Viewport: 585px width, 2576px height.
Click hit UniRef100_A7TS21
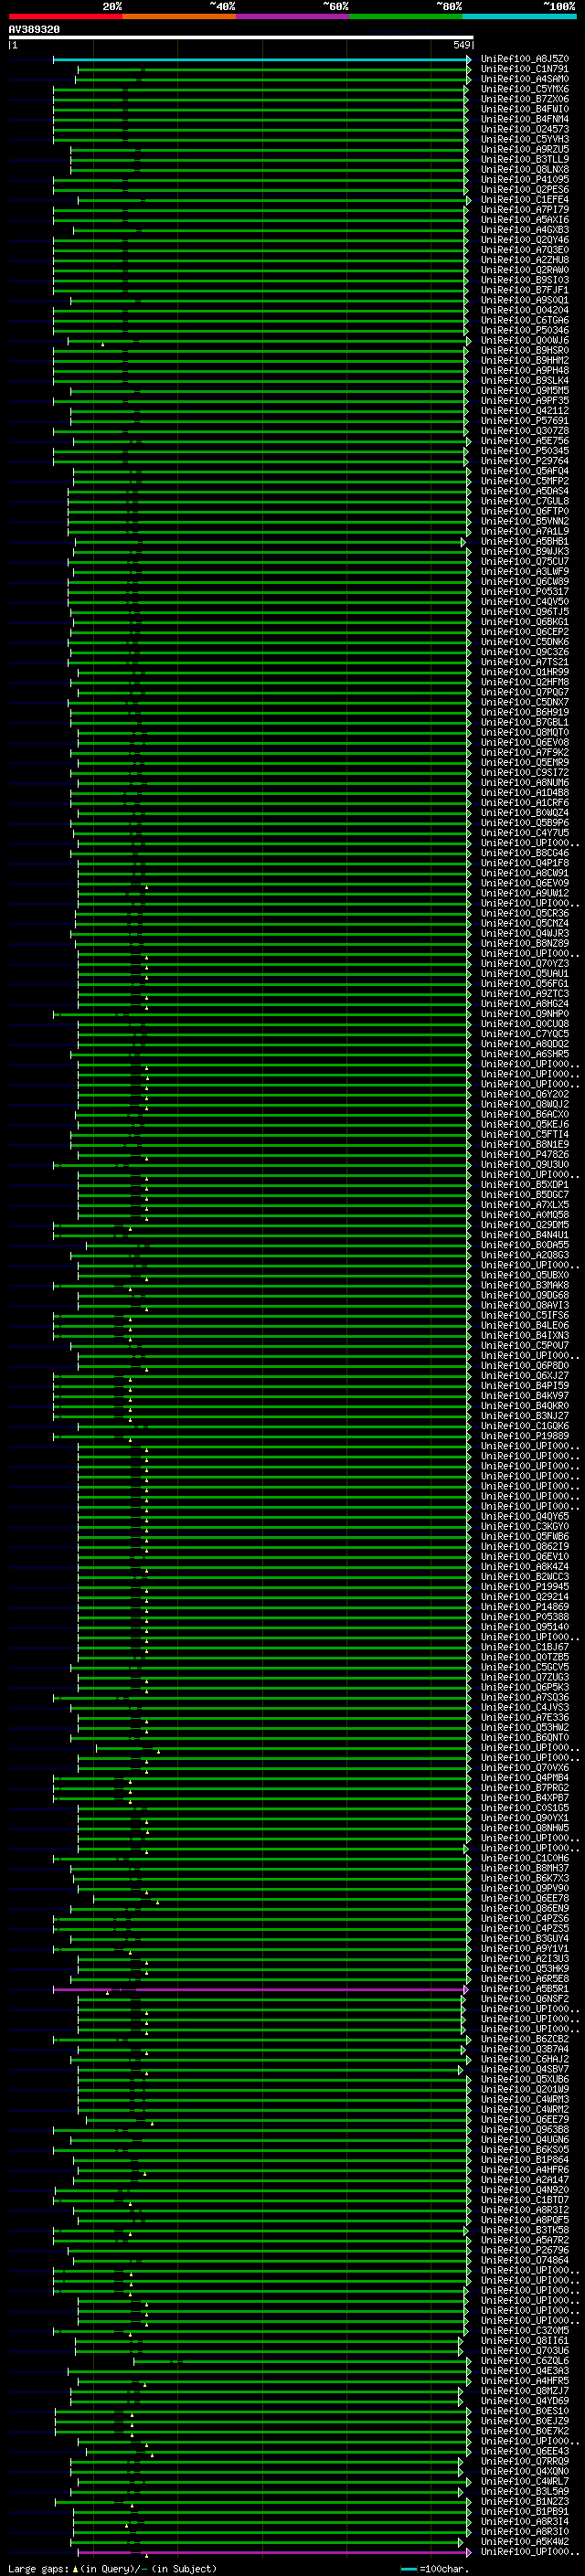click(x=525, y=662)
